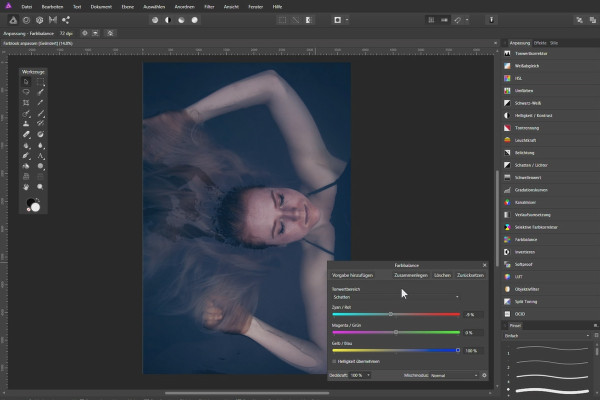Open the Tonwertbereich Schatten dropdown
The image size is (600, 400).
tap(396, 297)
